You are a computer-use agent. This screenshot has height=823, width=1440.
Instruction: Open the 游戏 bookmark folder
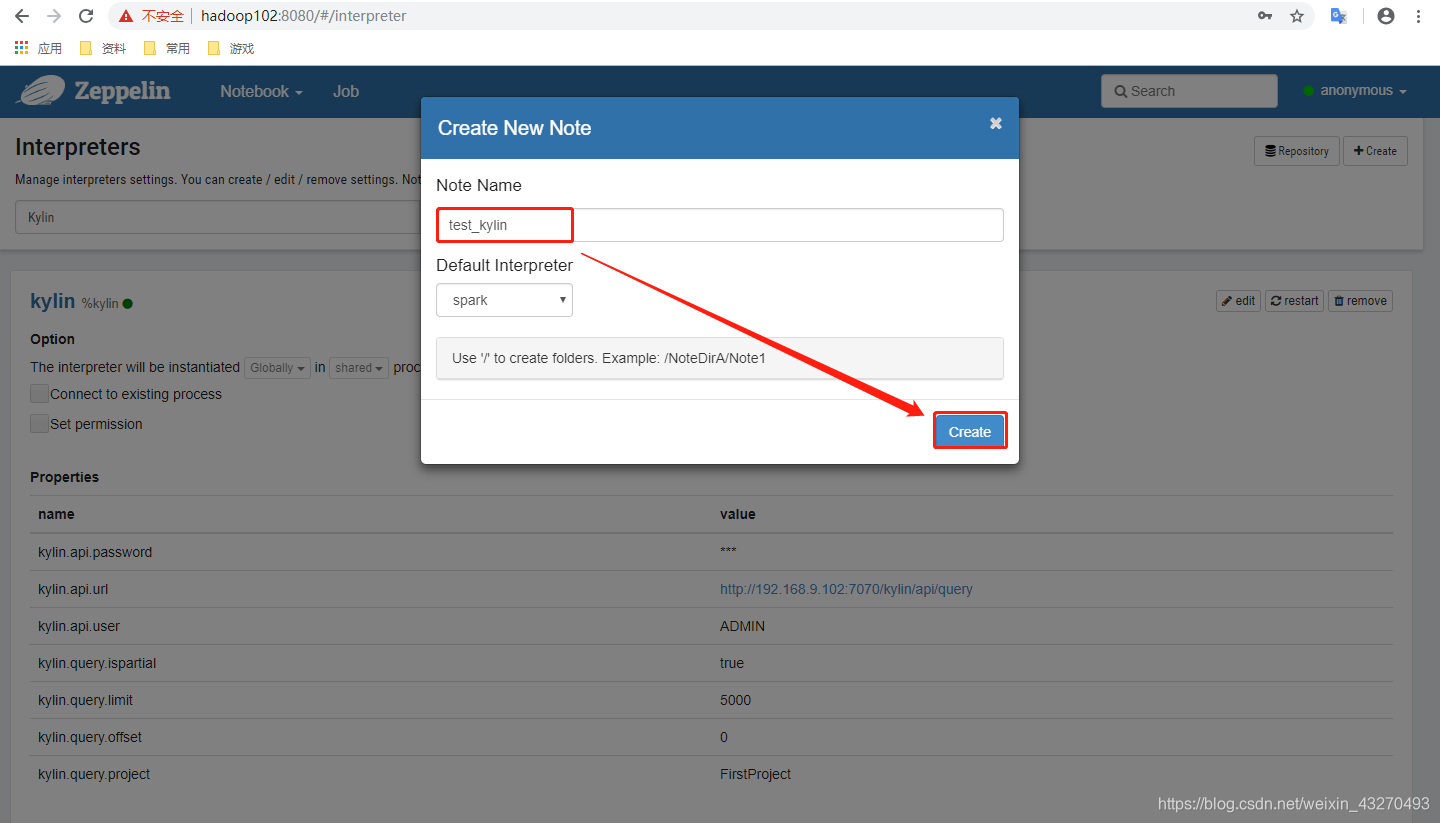[231, 48]
